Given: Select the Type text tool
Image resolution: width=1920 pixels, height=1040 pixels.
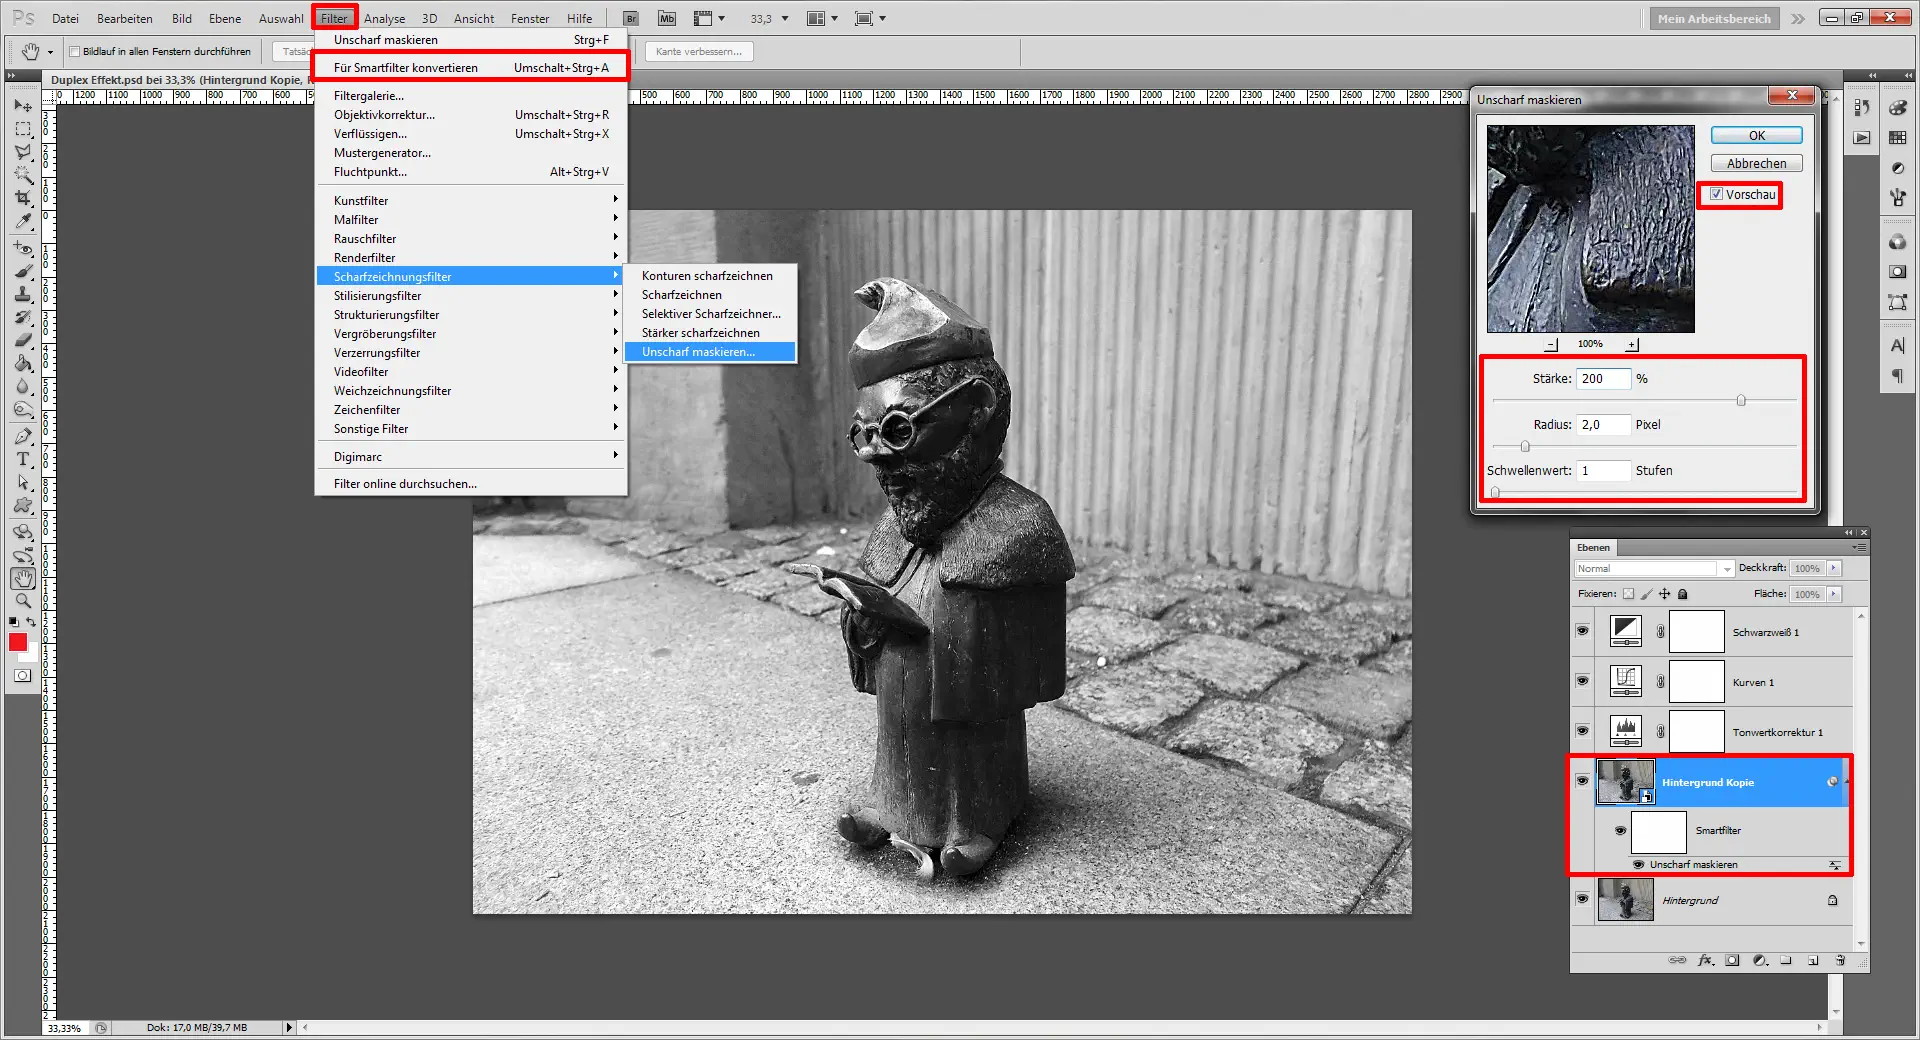Looking at the screenshot, I should click(x=23, y=459).
